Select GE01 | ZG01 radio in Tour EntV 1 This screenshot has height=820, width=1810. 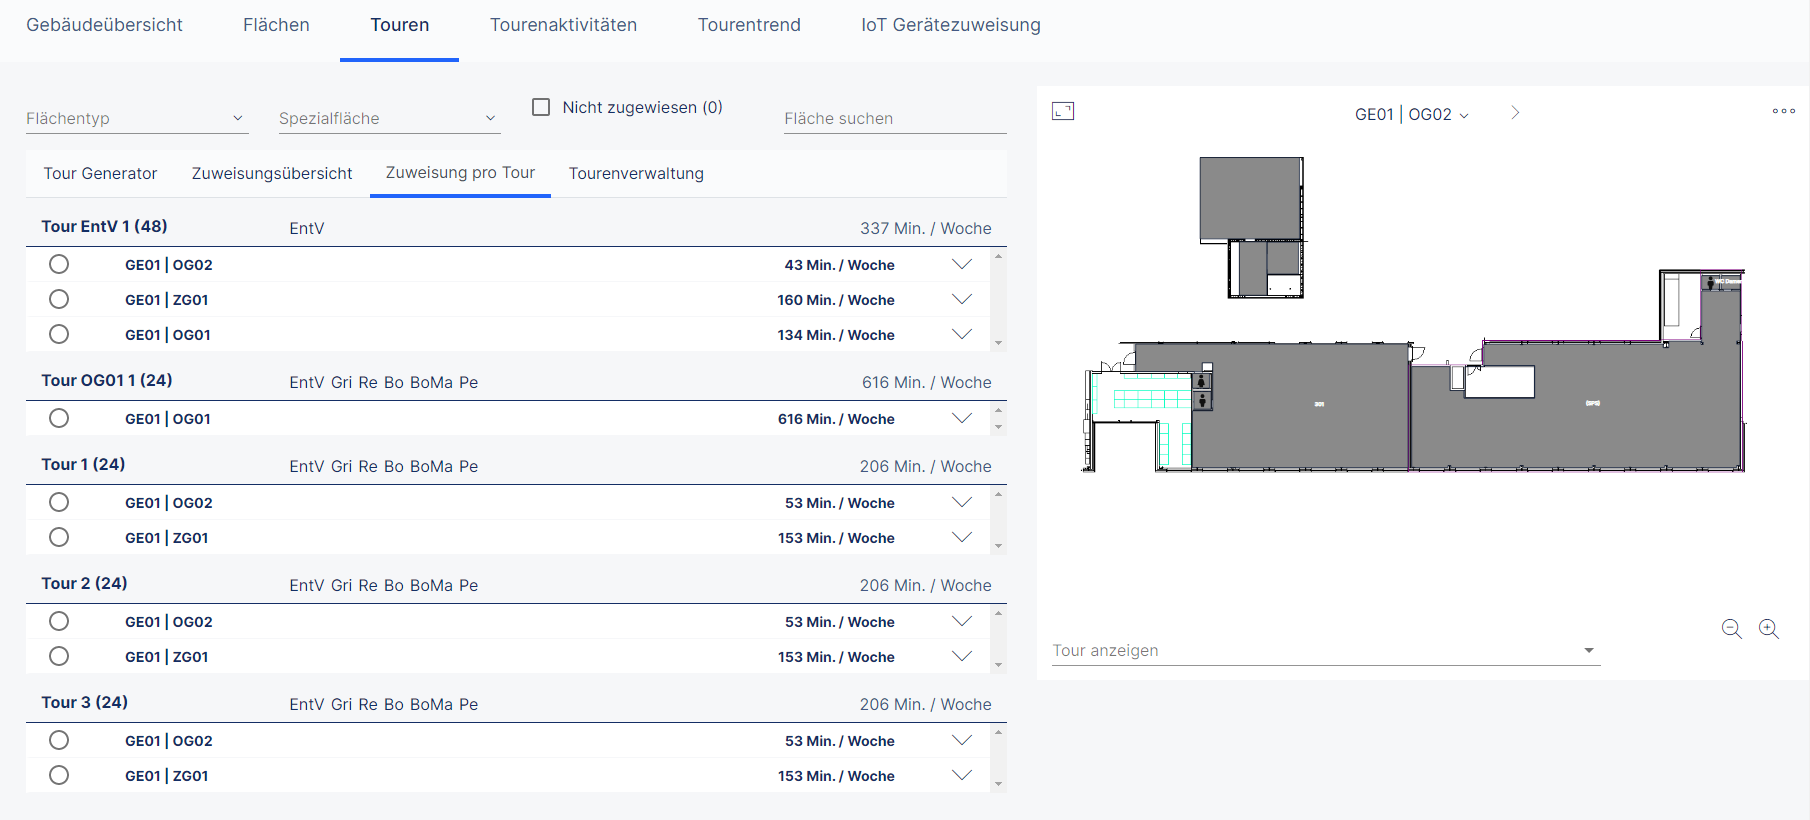pos(59,299)
